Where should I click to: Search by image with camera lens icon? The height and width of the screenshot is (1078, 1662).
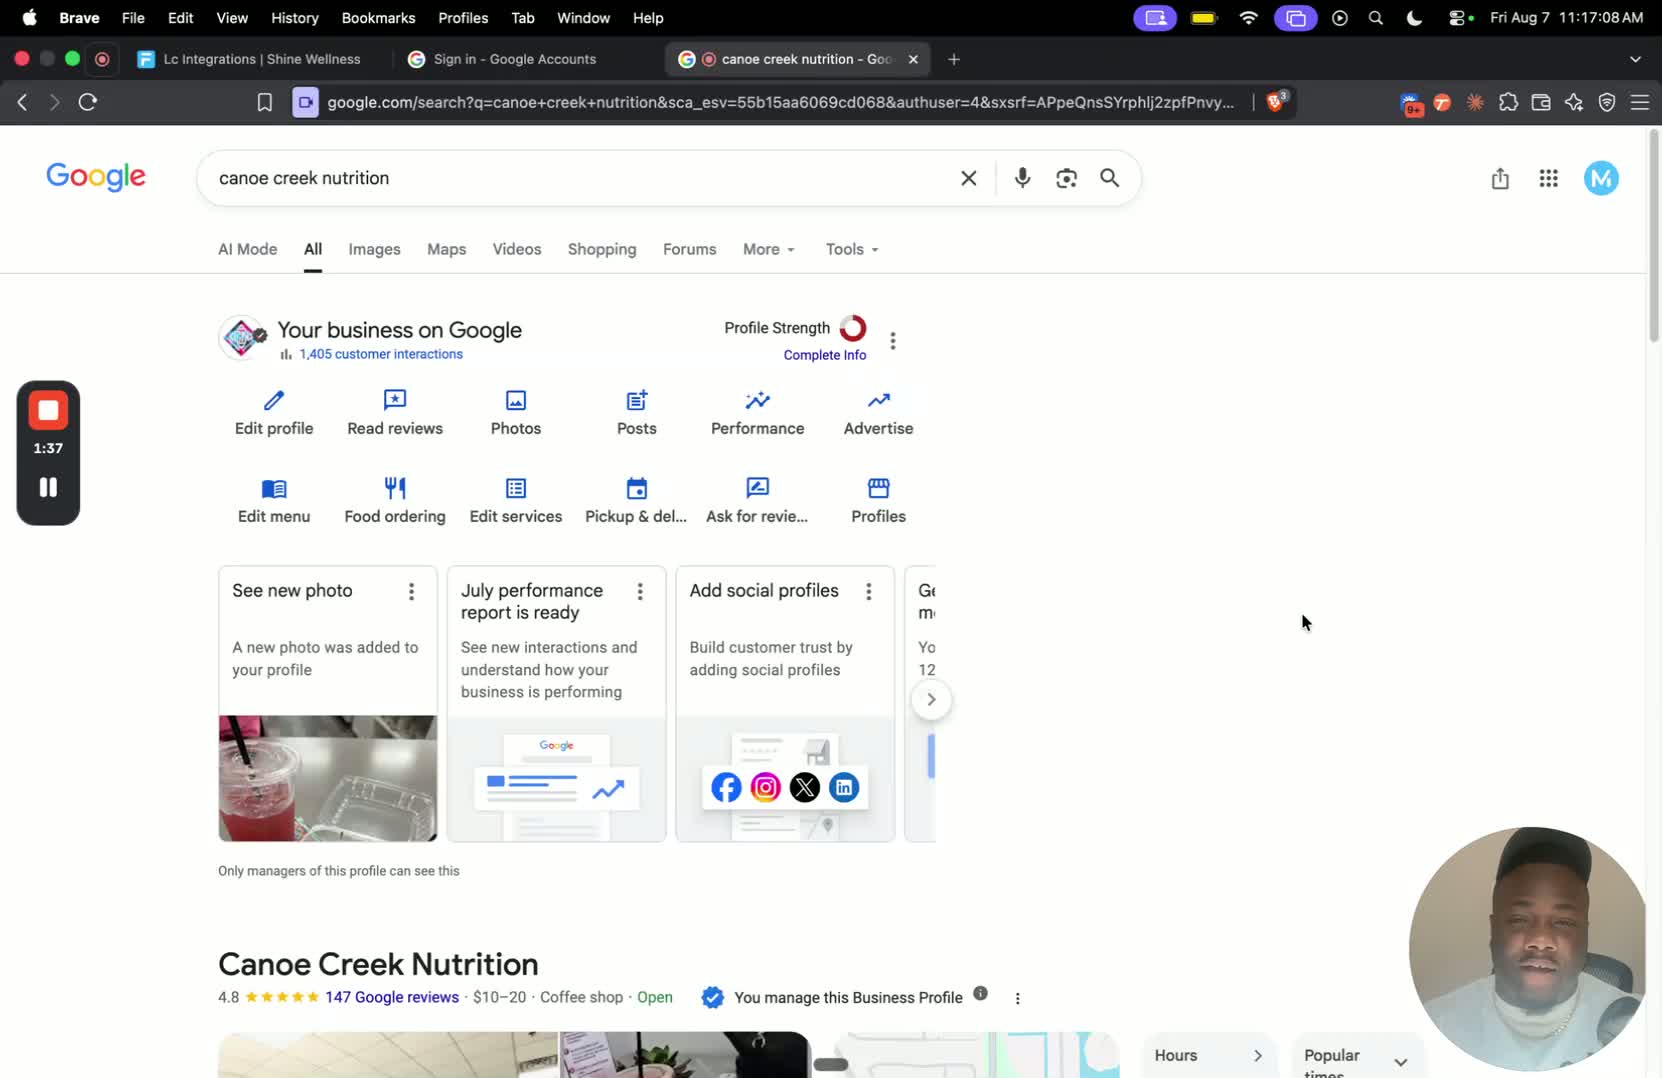tap(1066, 178)
